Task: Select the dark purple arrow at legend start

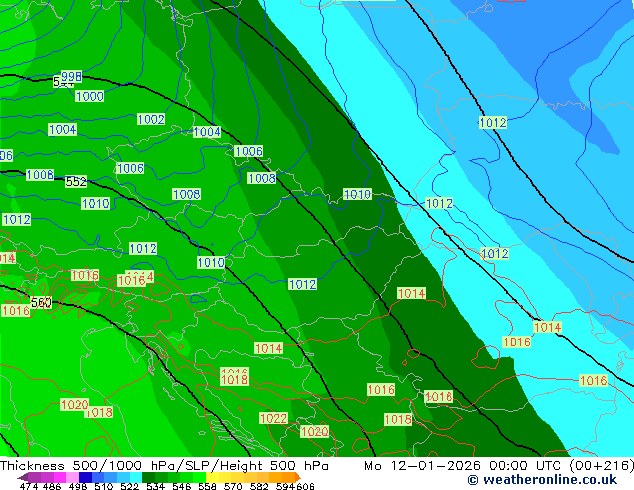Action: point(23,477)
